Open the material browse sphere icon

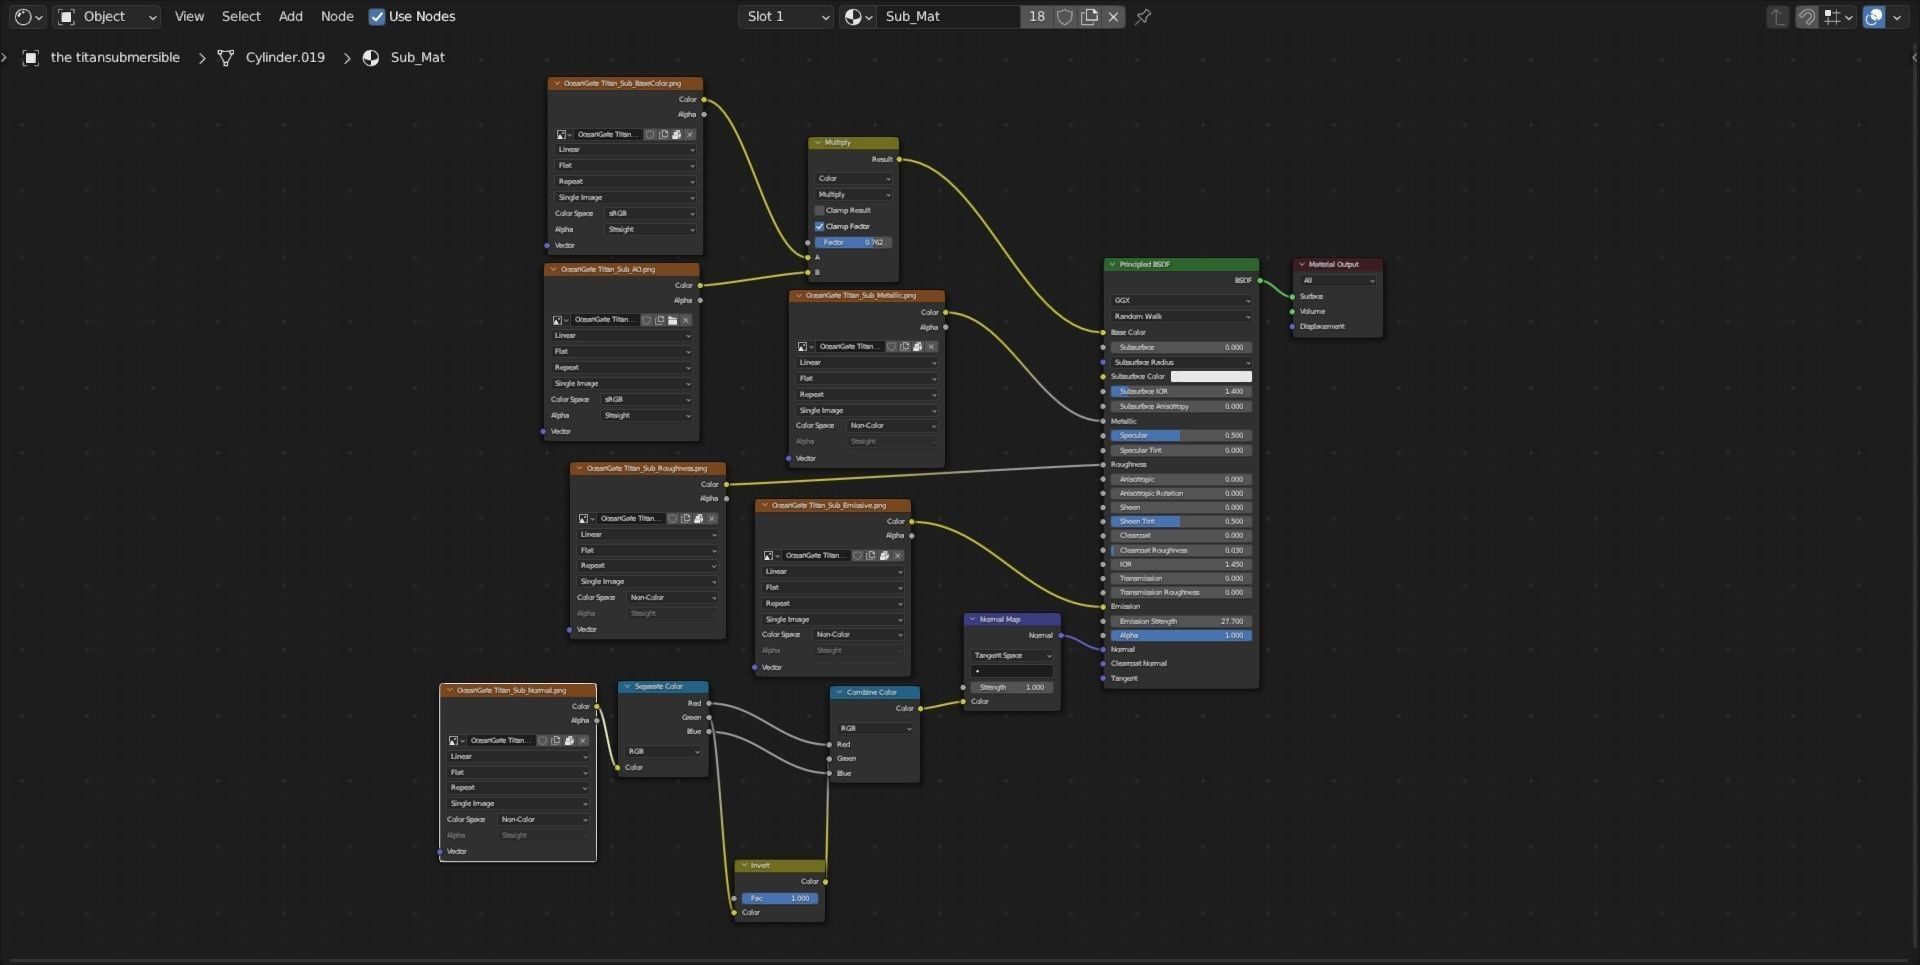pyautogui.click(x=859, y=16)
